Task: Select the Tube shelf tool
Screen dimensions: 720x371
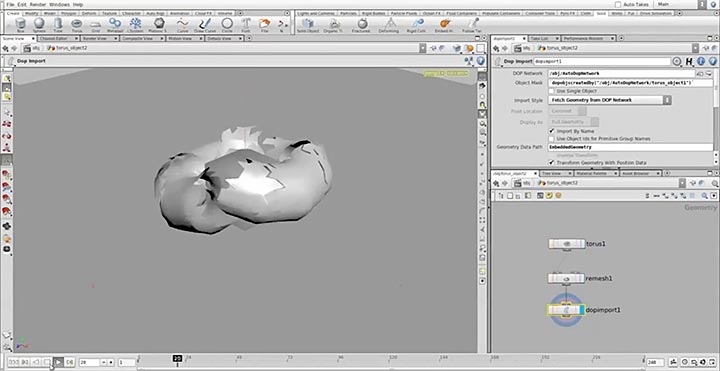Action: tap(58, 25)
